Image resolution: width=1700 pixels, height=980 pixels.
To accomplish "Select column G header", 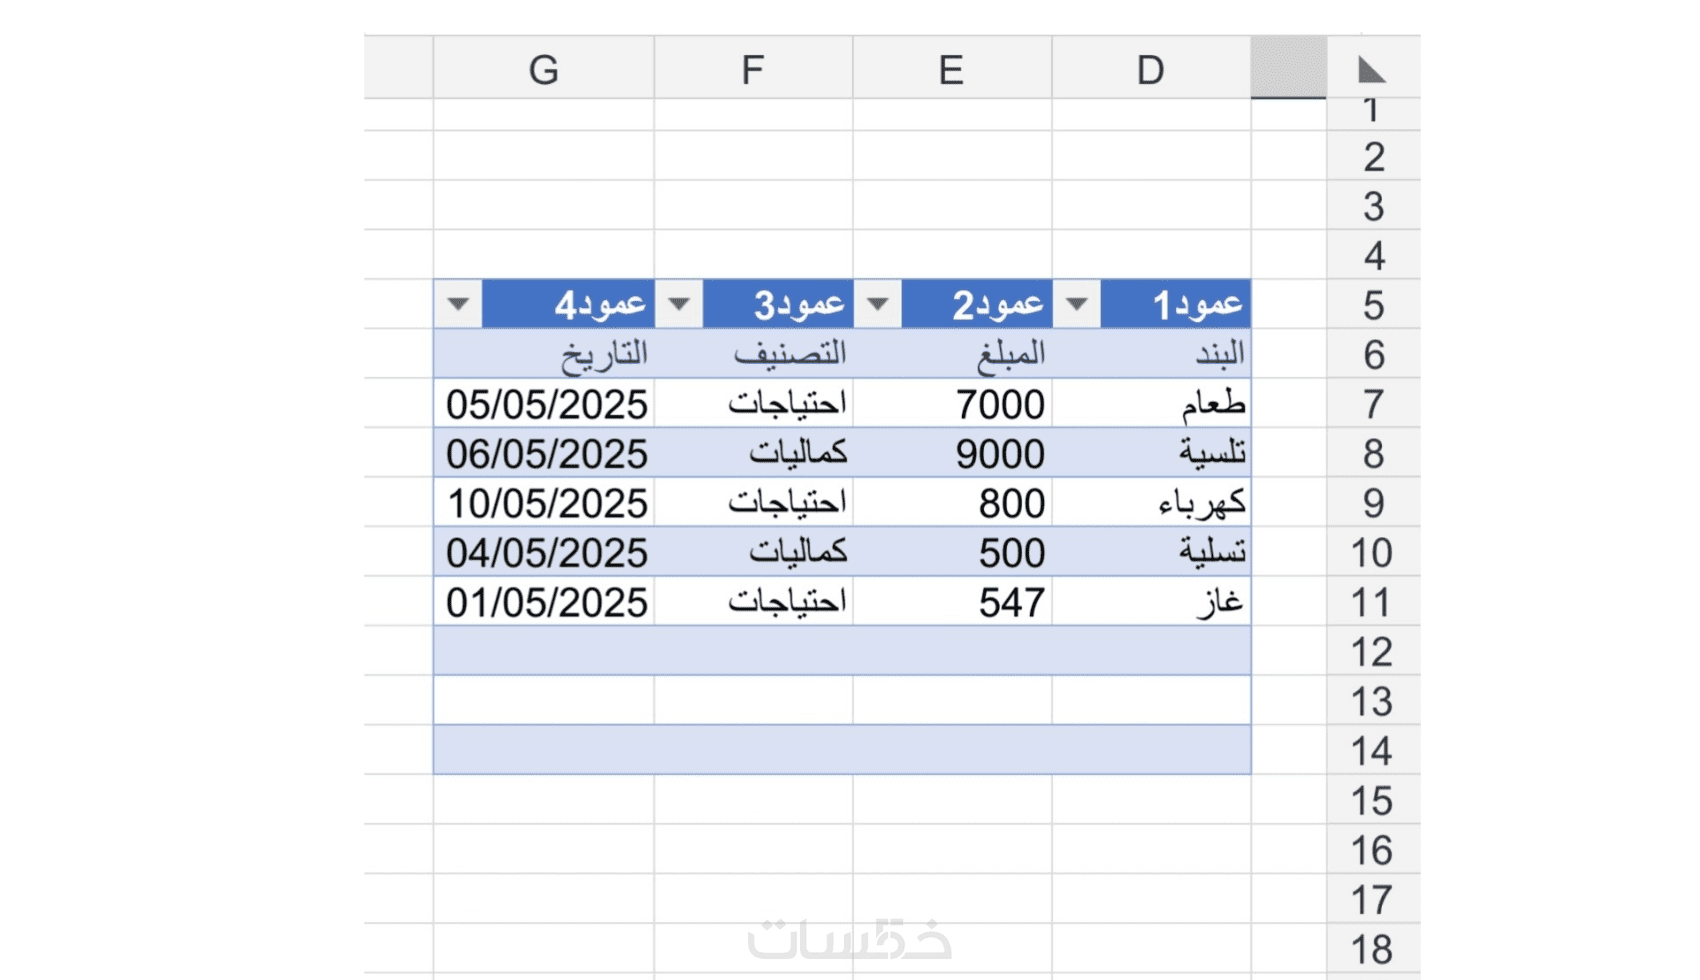I will coord(543,70).
